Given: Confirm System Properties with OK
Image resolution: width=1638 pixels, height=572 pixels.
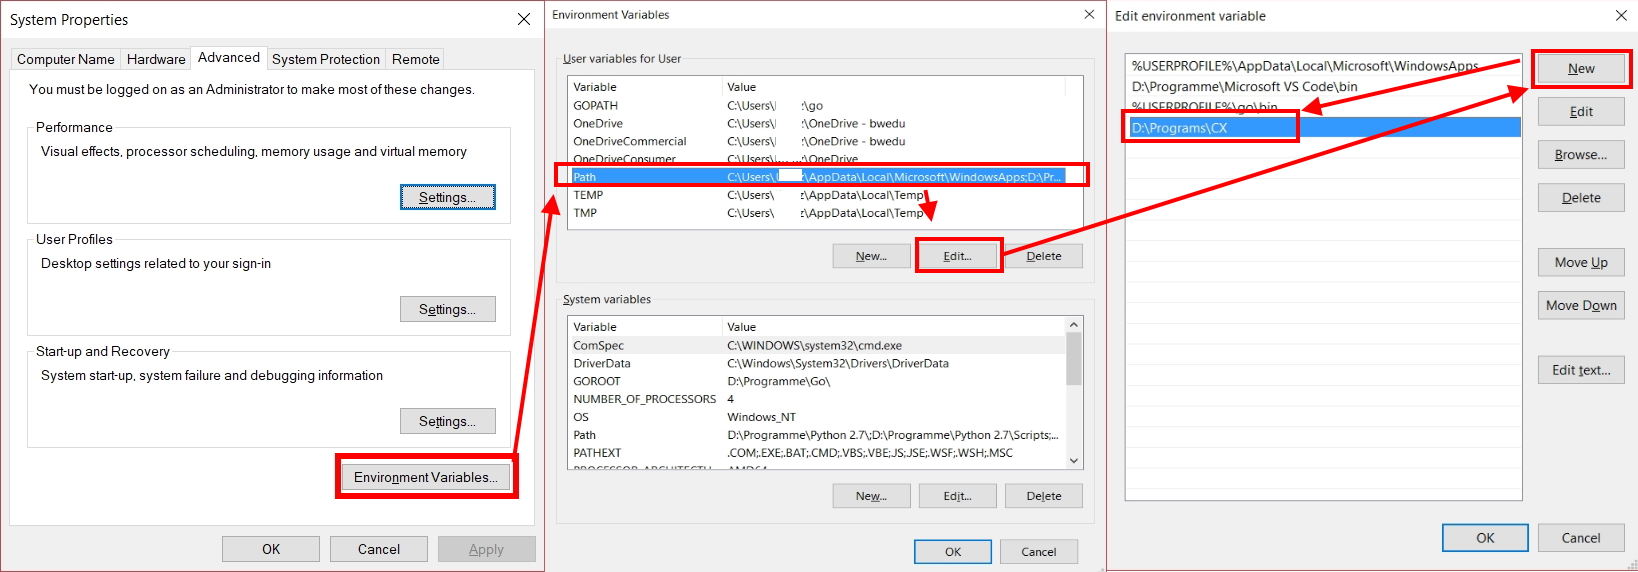Looking at the screenshot, I should pos(271,549).
